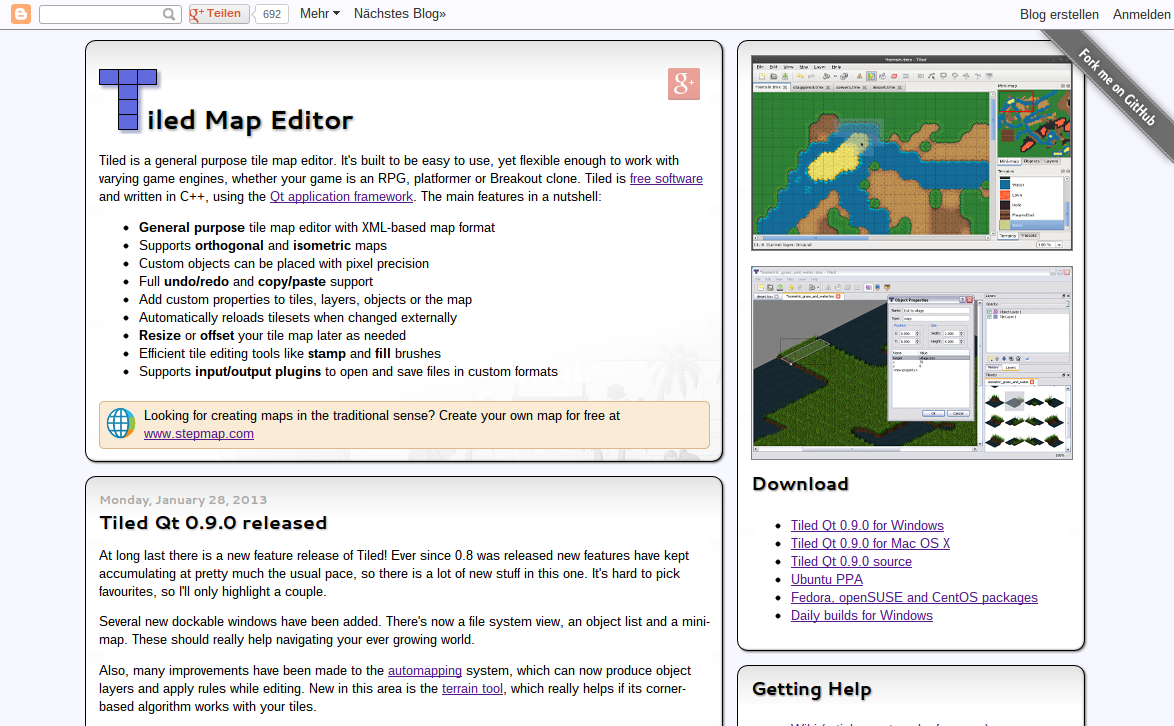The width and height of the screenshot is (1174, 726).
Task: Download Tiled Qt 0.9.0 for Mac OS X
Action: click(870, 543)
